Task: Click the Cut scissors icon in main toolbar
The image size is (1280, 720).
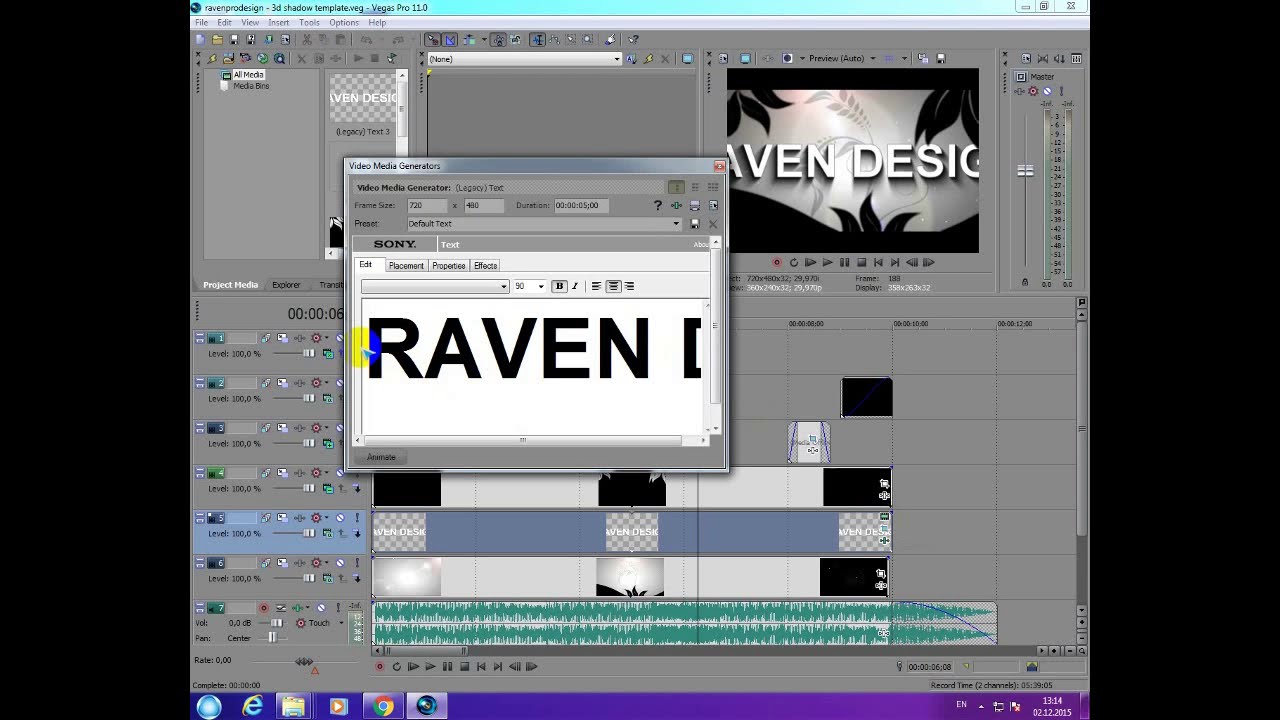Action: [x=307, y=39]
